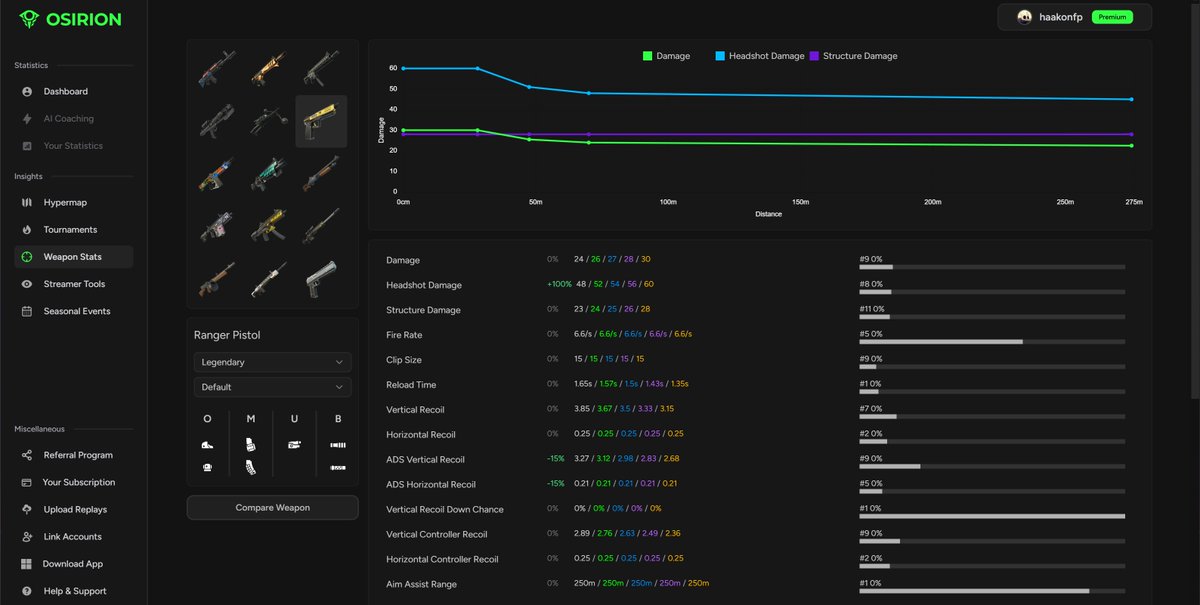Click the Streamer Tools eye icon
The height and width of the screenshot is (605, 1200).
[27, 284]
